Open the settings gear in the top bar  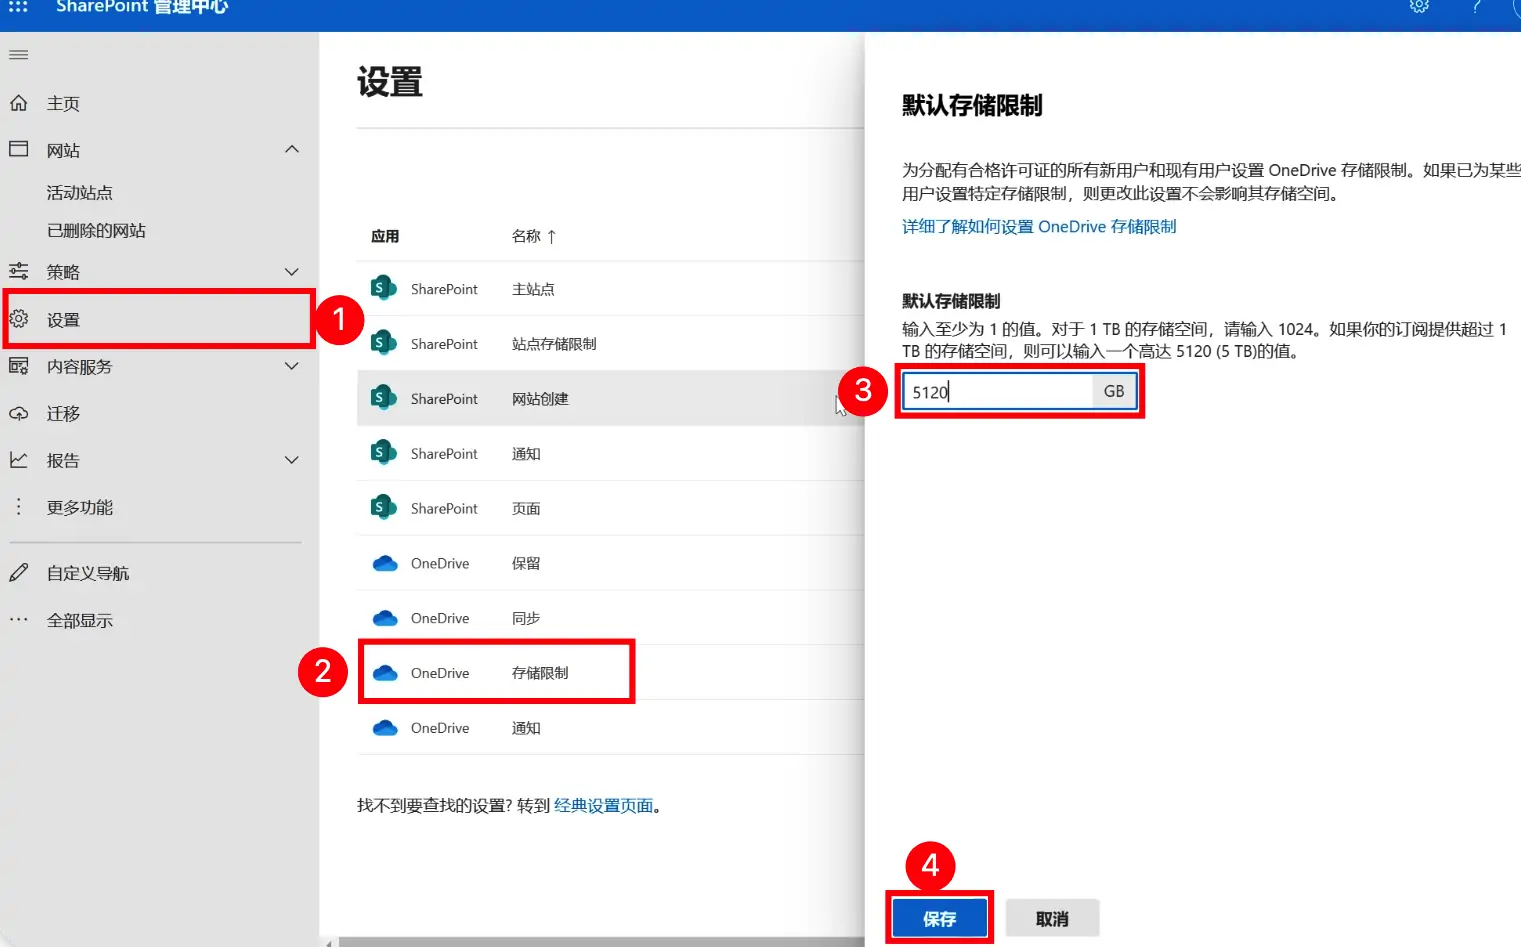coord(1419,7)
